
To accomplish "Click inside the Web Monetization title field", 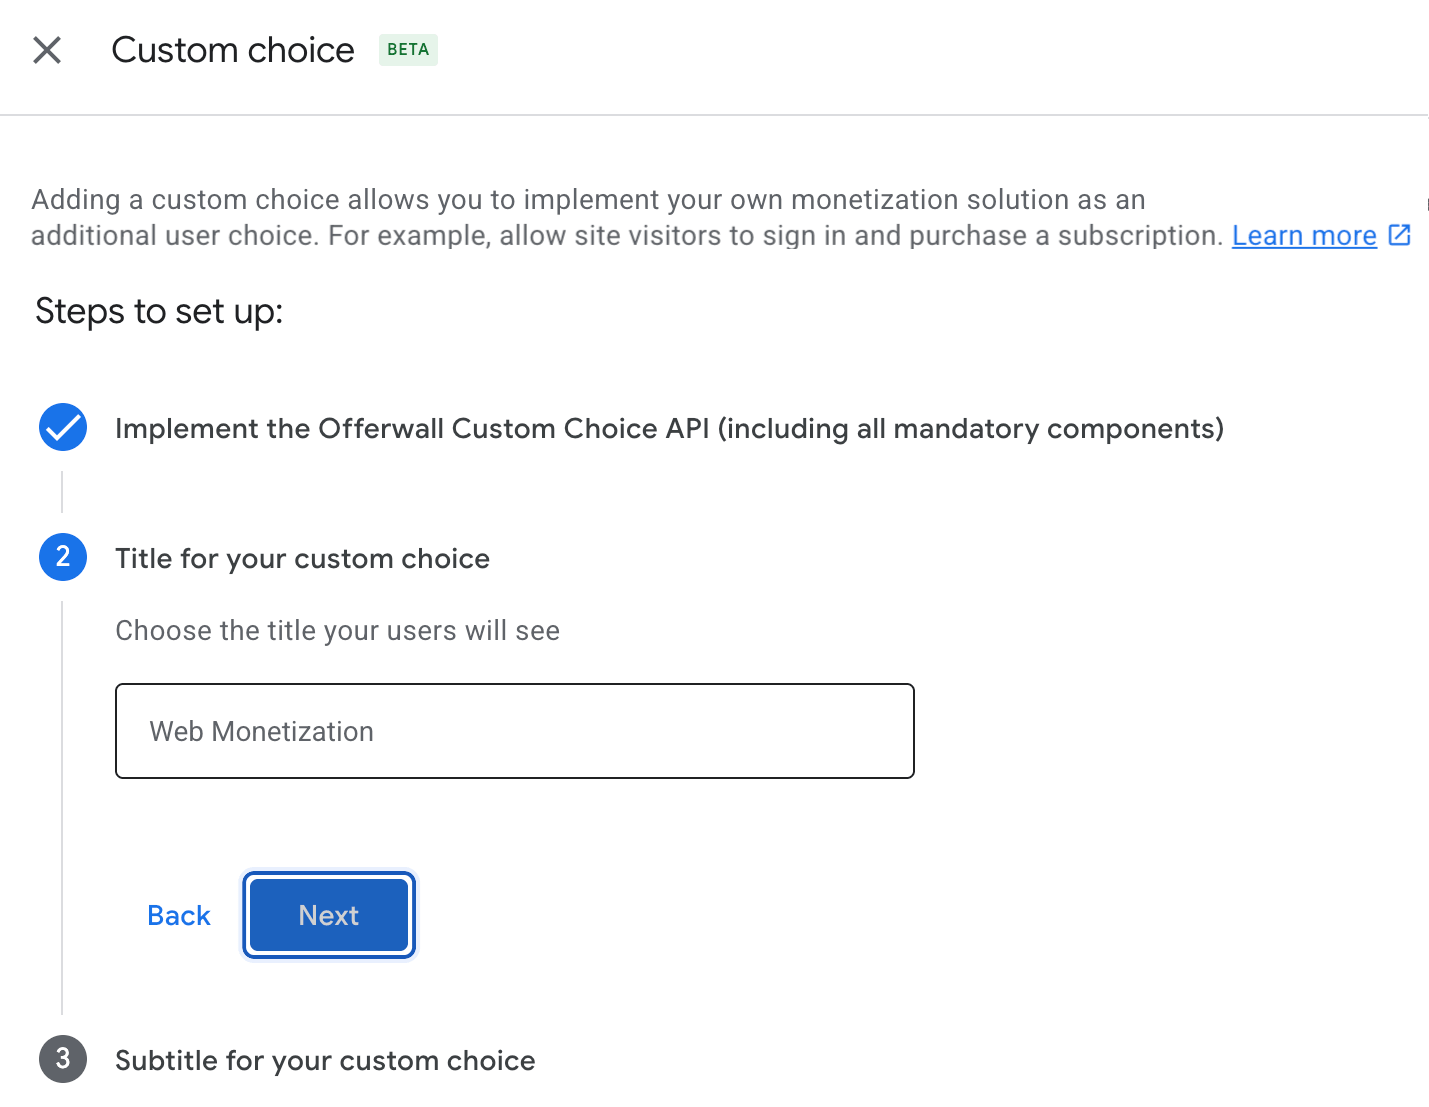I will pyautogui.click(x=514, y=731).
